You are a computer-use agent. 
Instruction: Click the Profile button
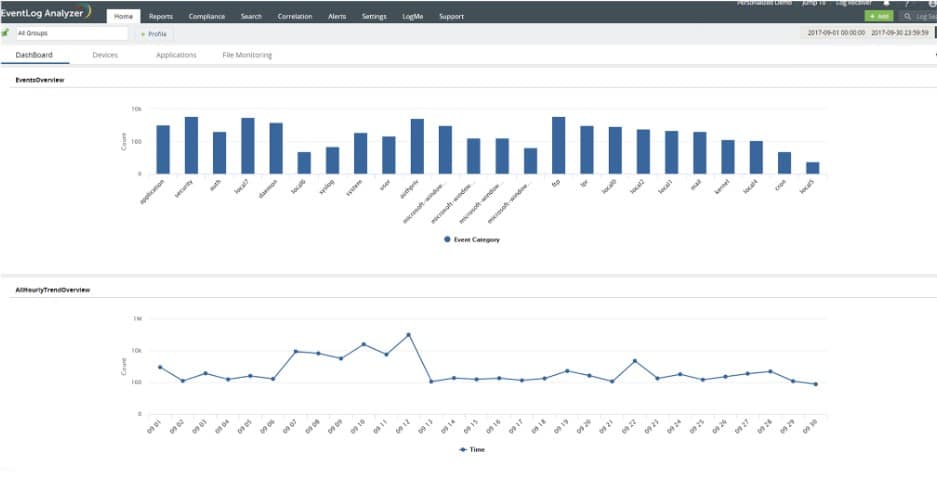154,34
